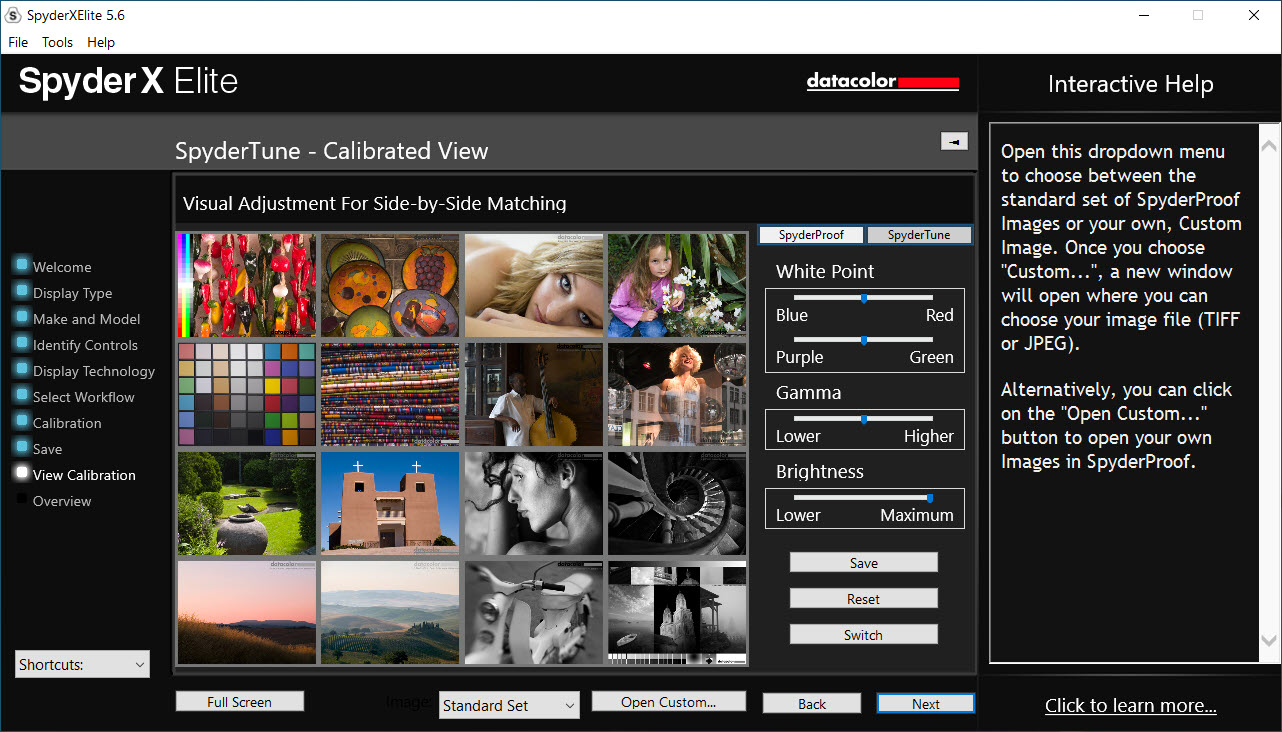Select the woman in white dress thumbnail

(677, 394)
